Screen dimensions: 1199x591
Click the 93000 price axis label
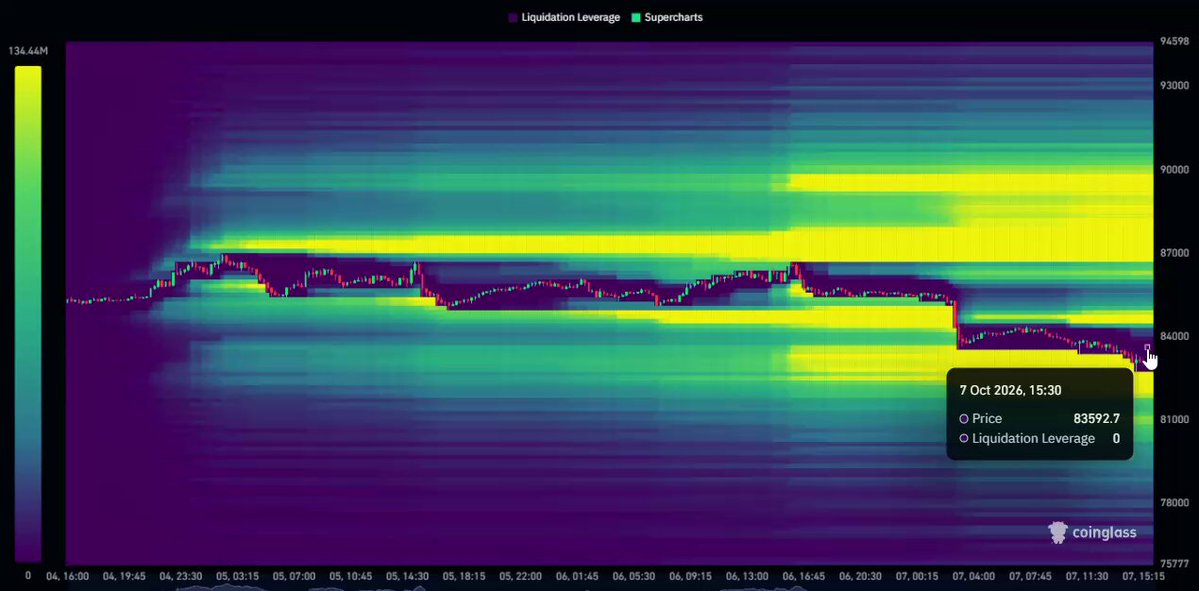tap(1173, 86)
